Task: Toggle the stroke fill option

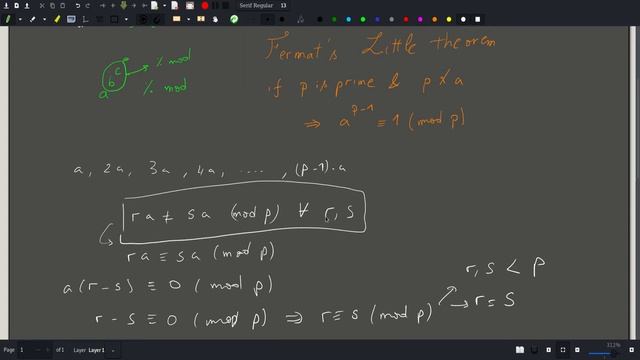Action: click(157, 19)
